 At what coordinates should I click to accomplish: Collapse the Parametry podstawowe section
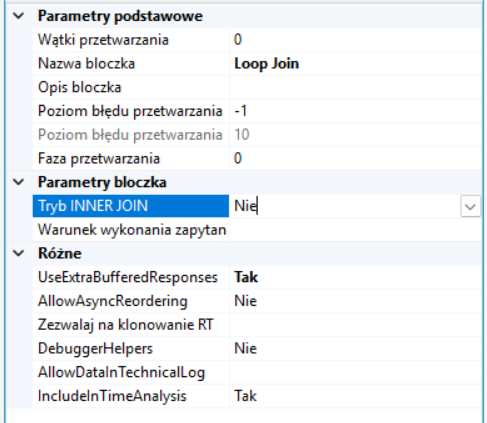click(x=19, y=16)
